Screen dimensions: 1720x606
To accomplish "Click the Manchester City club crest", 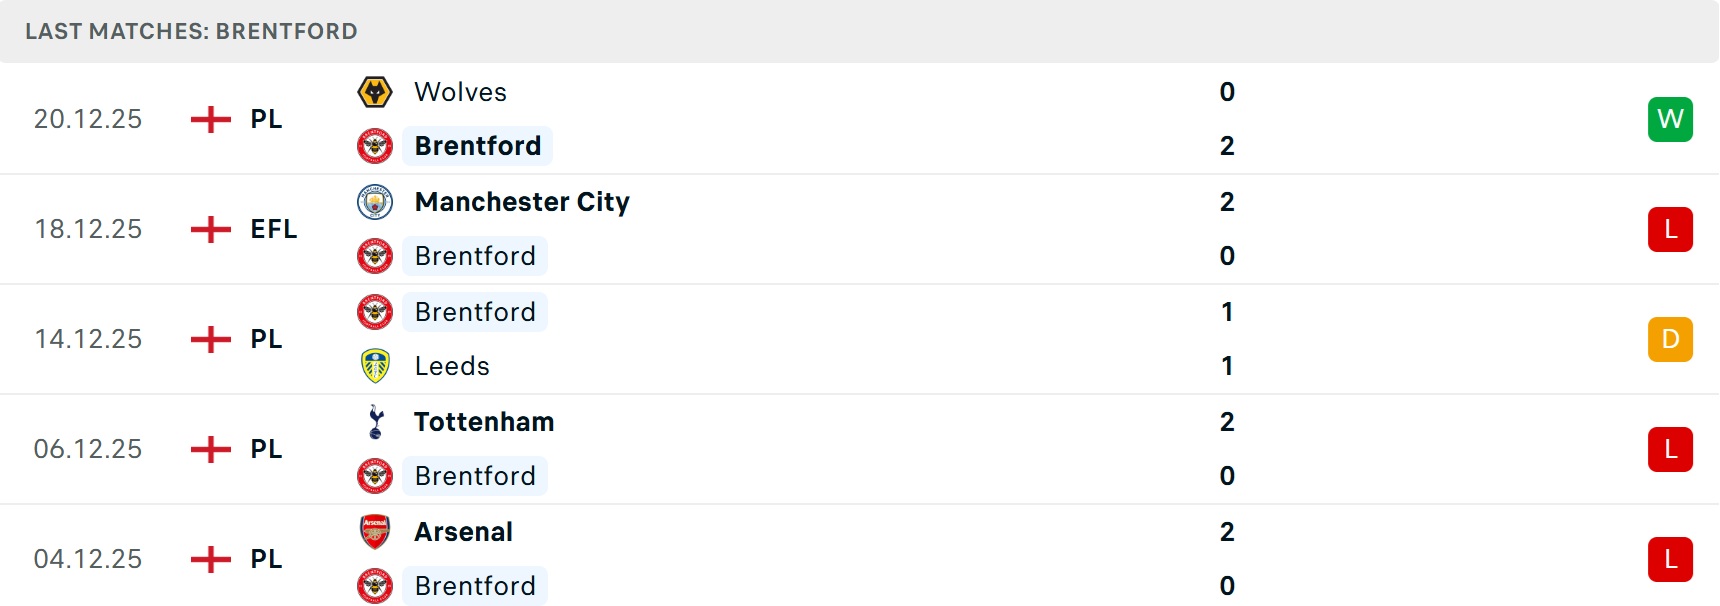I will point(375,202).
